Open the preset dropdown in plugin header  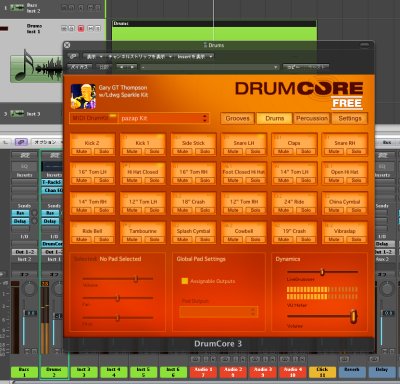pos(209,67)
